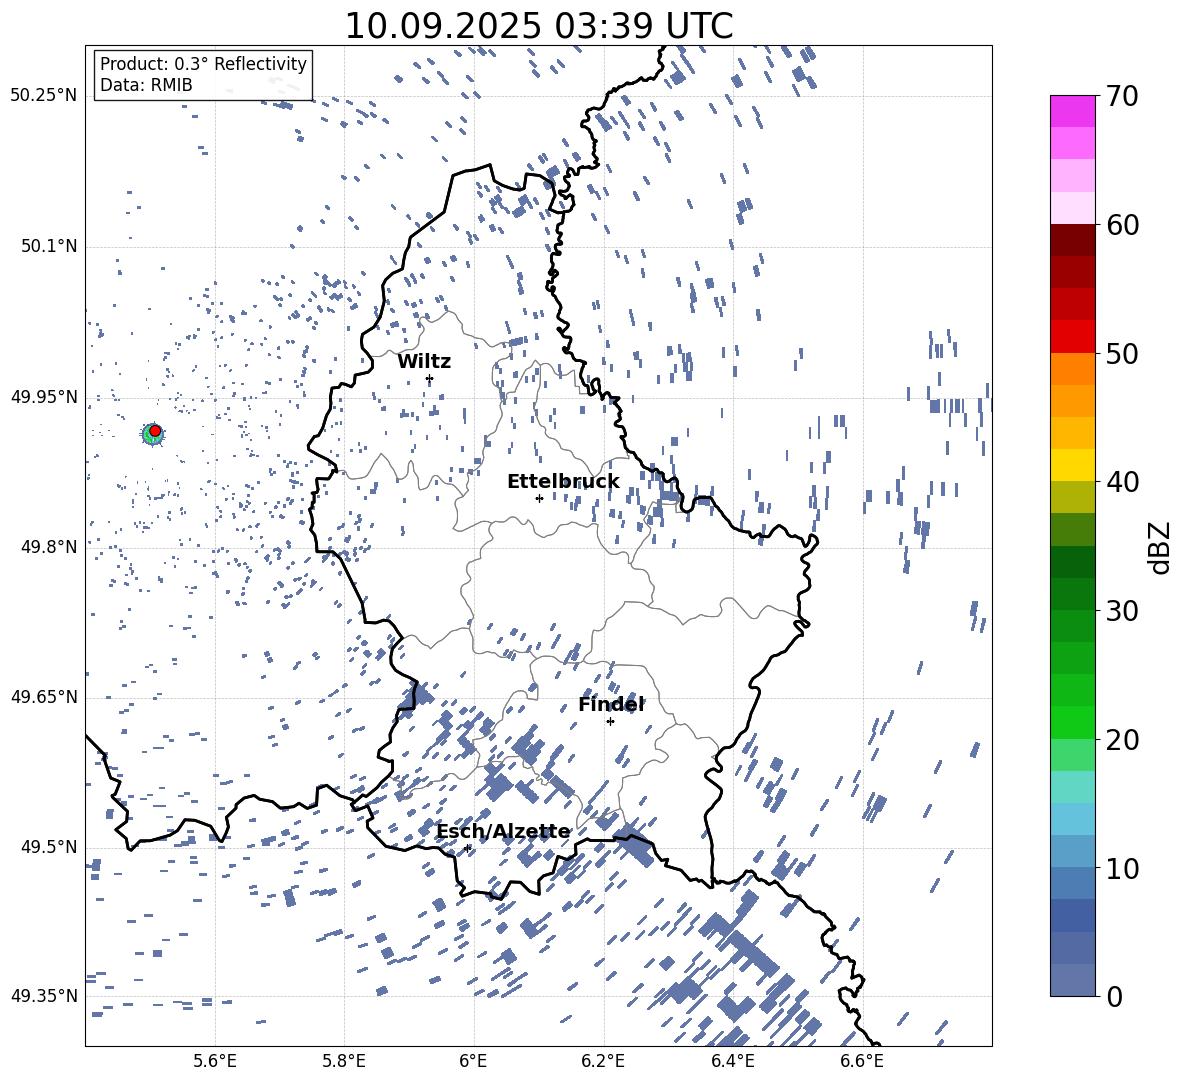Image resolution: width=1184 pixels, height=1081 pixels.
Task: Click the magenta top colorbar segment
Action: coord(1072,112)
